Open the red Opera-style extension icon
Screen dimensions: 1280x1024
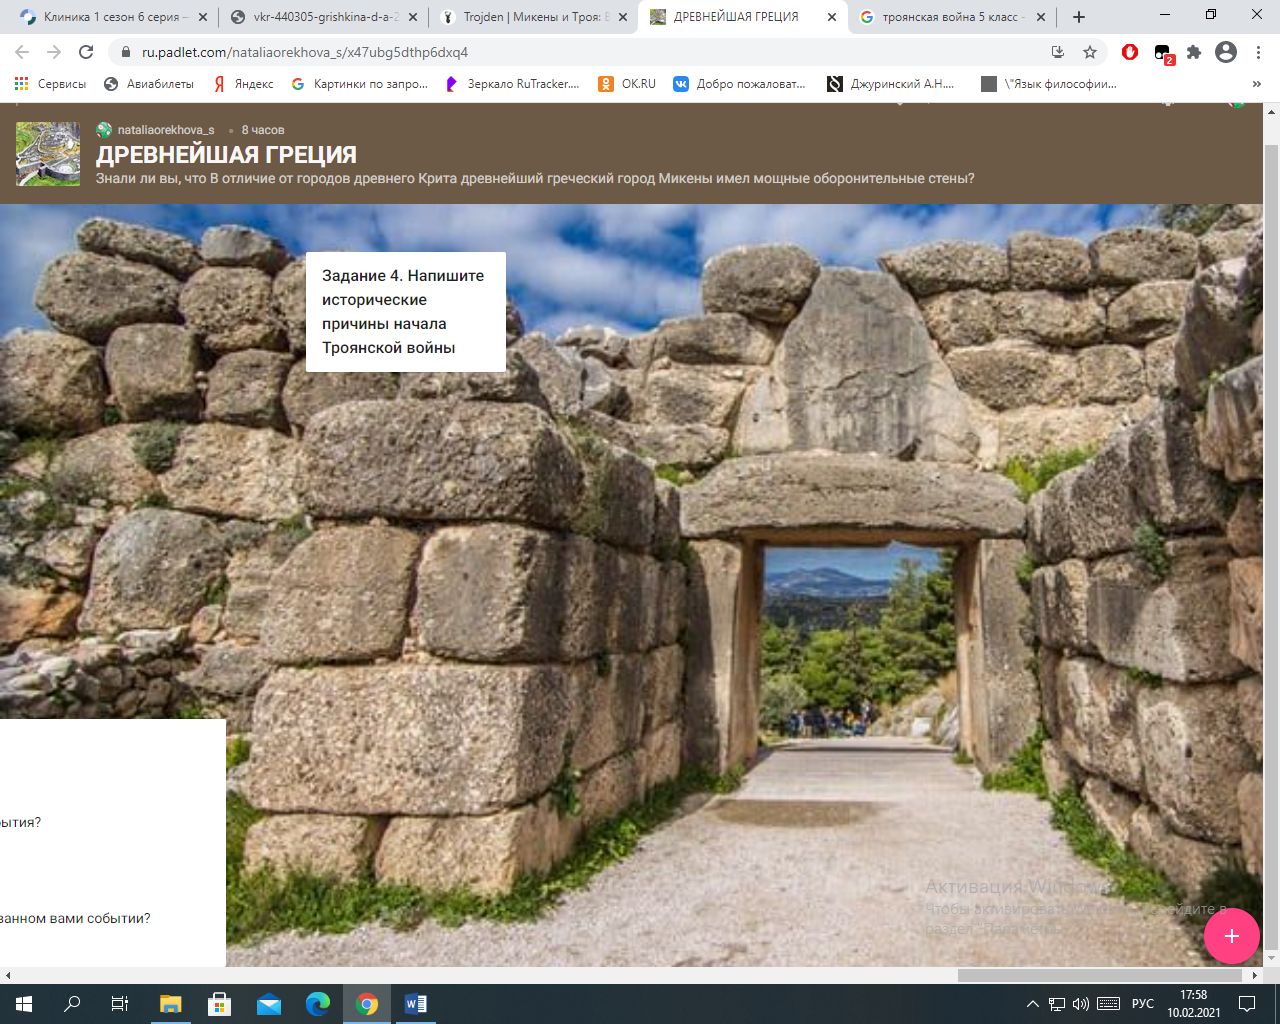pos(1130,52)
